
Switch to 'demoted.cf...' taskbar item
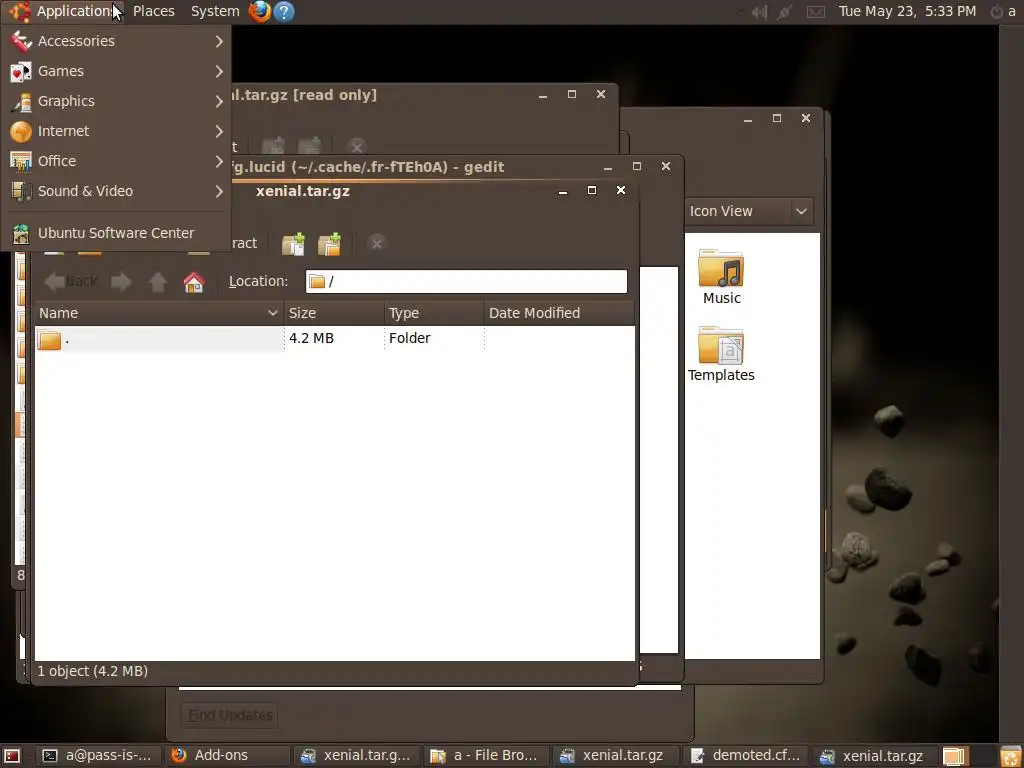click(746, 756)
